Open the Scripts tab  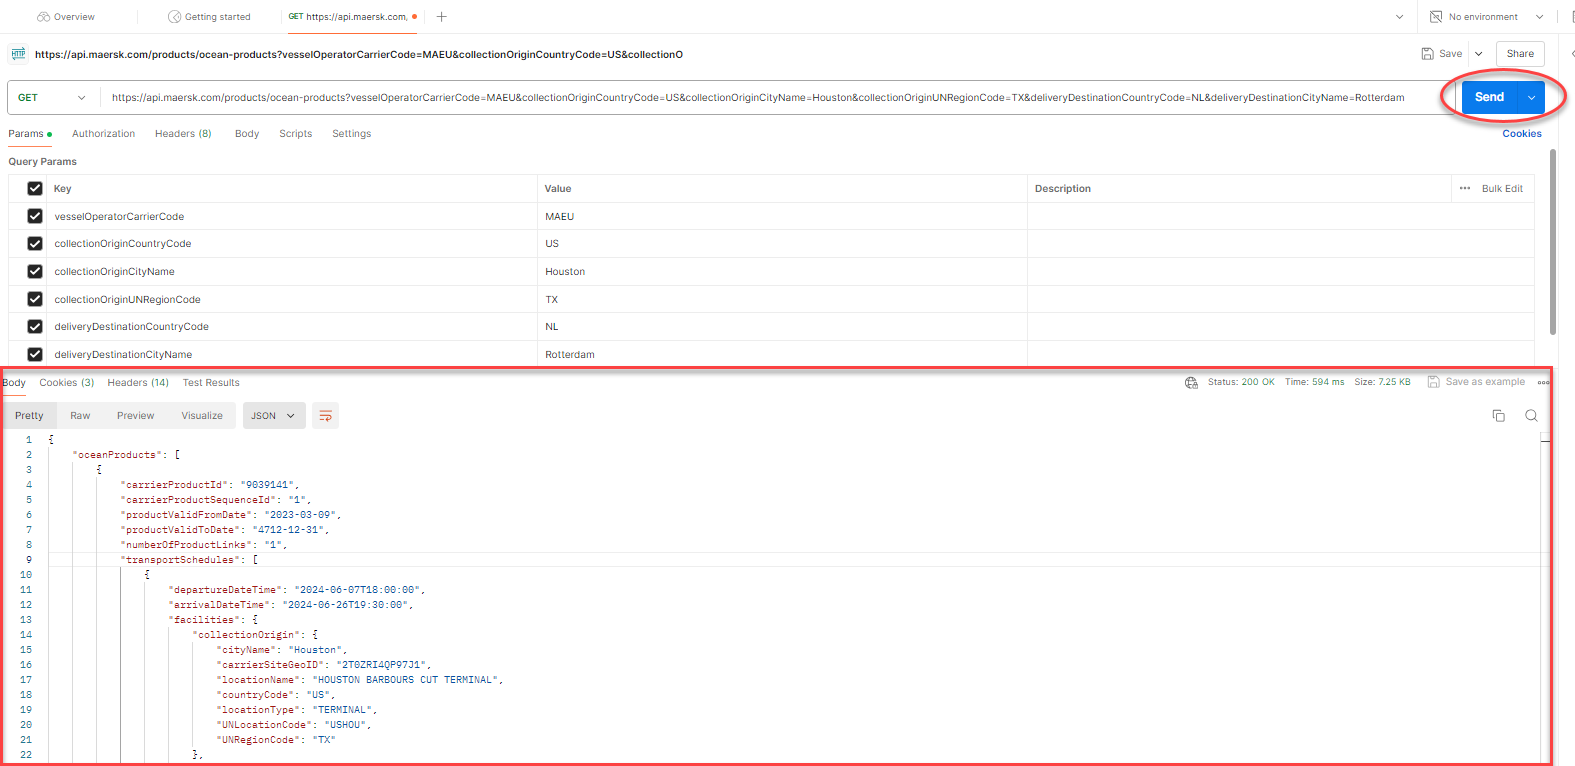(295, 134)
